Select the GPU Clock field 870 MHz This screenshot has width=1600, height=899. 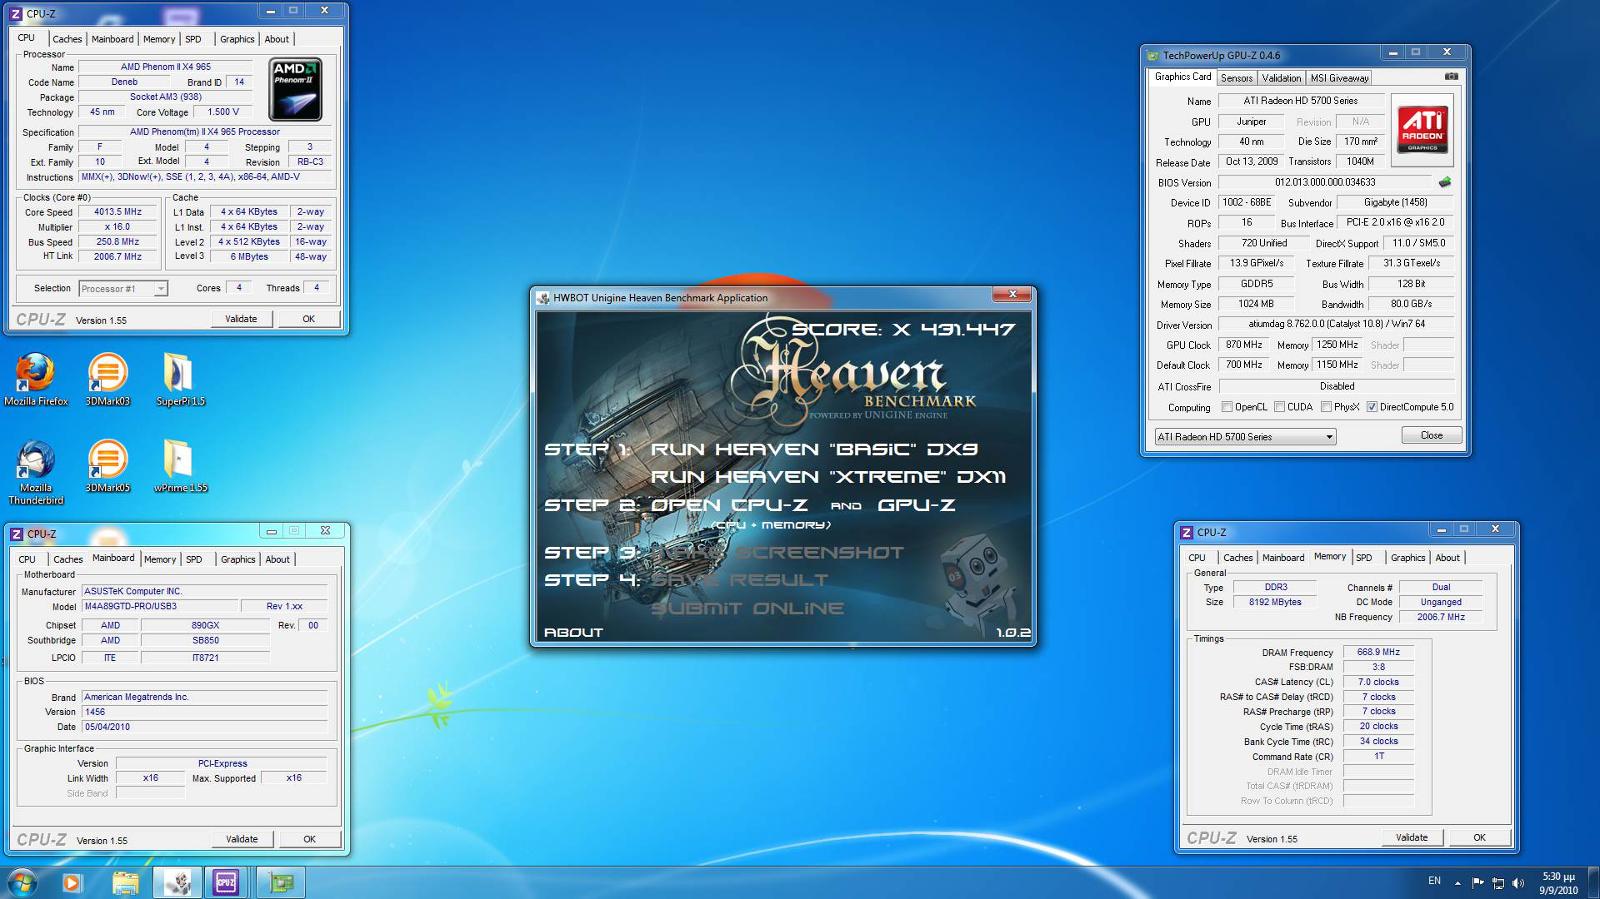coord(1243,345)
